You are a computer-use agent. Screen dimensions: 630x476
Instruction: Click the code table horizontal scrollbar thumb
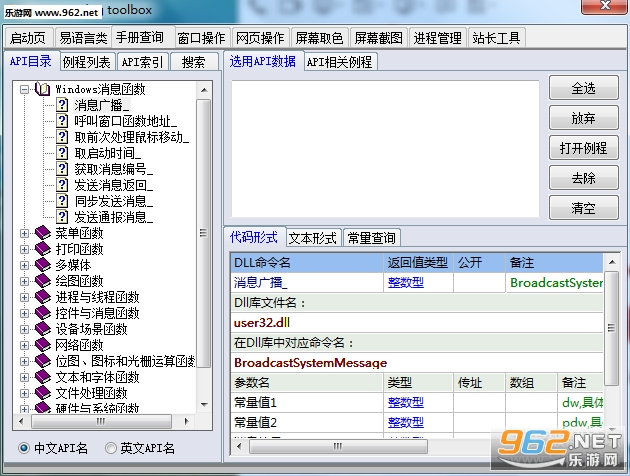pos(338,446)
